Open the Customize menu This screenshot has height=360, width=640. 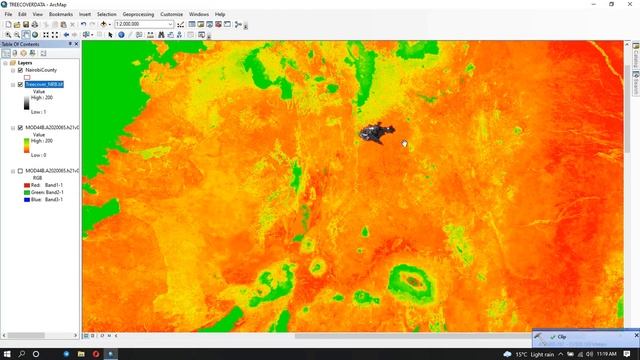point(171,14)
